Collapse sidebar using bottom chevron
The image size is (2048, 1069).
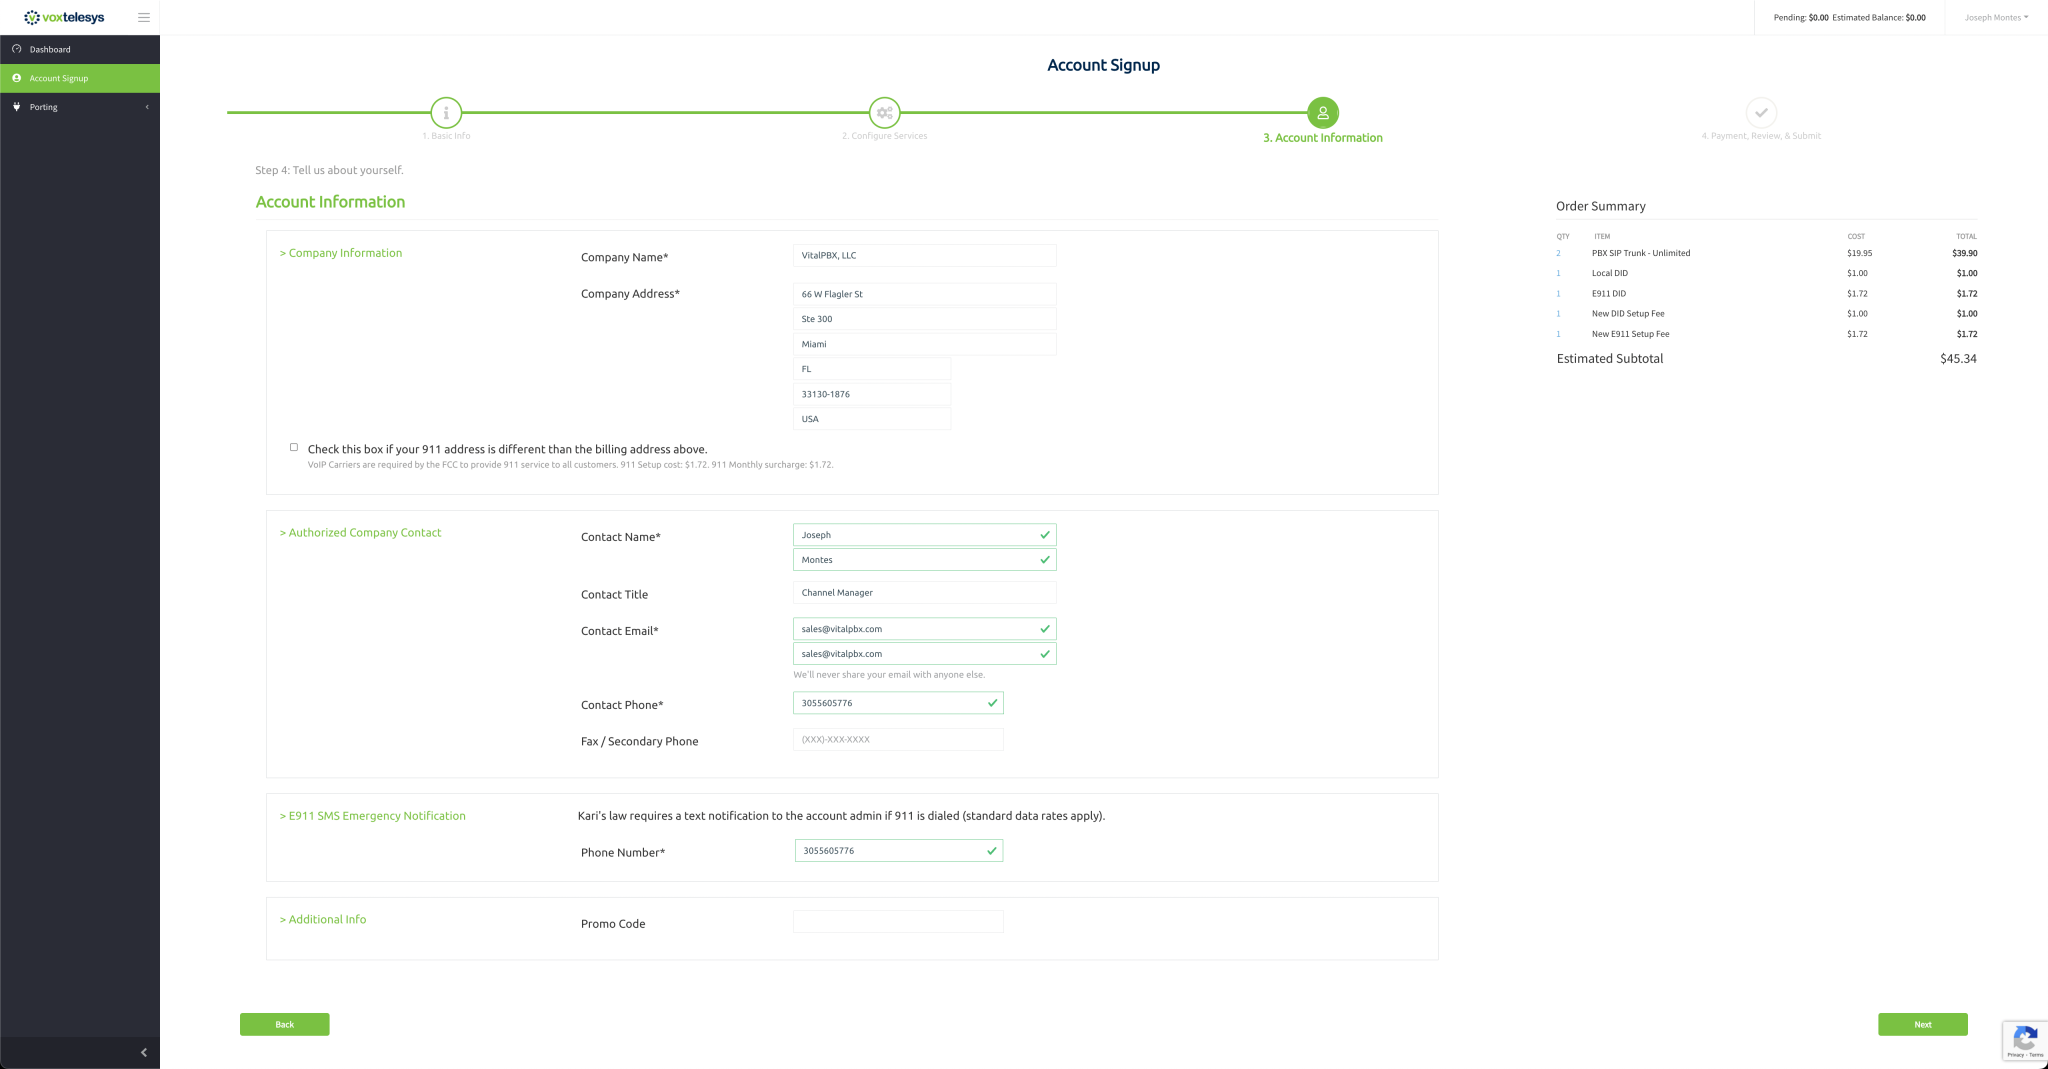(144, 1052)
